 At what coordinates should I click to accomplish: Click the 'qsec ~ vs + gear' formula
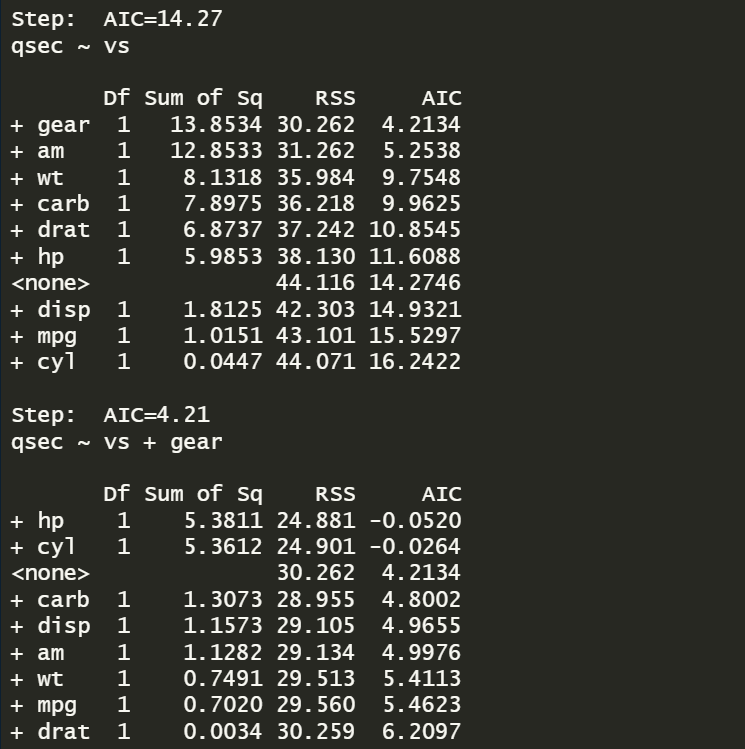116,441
